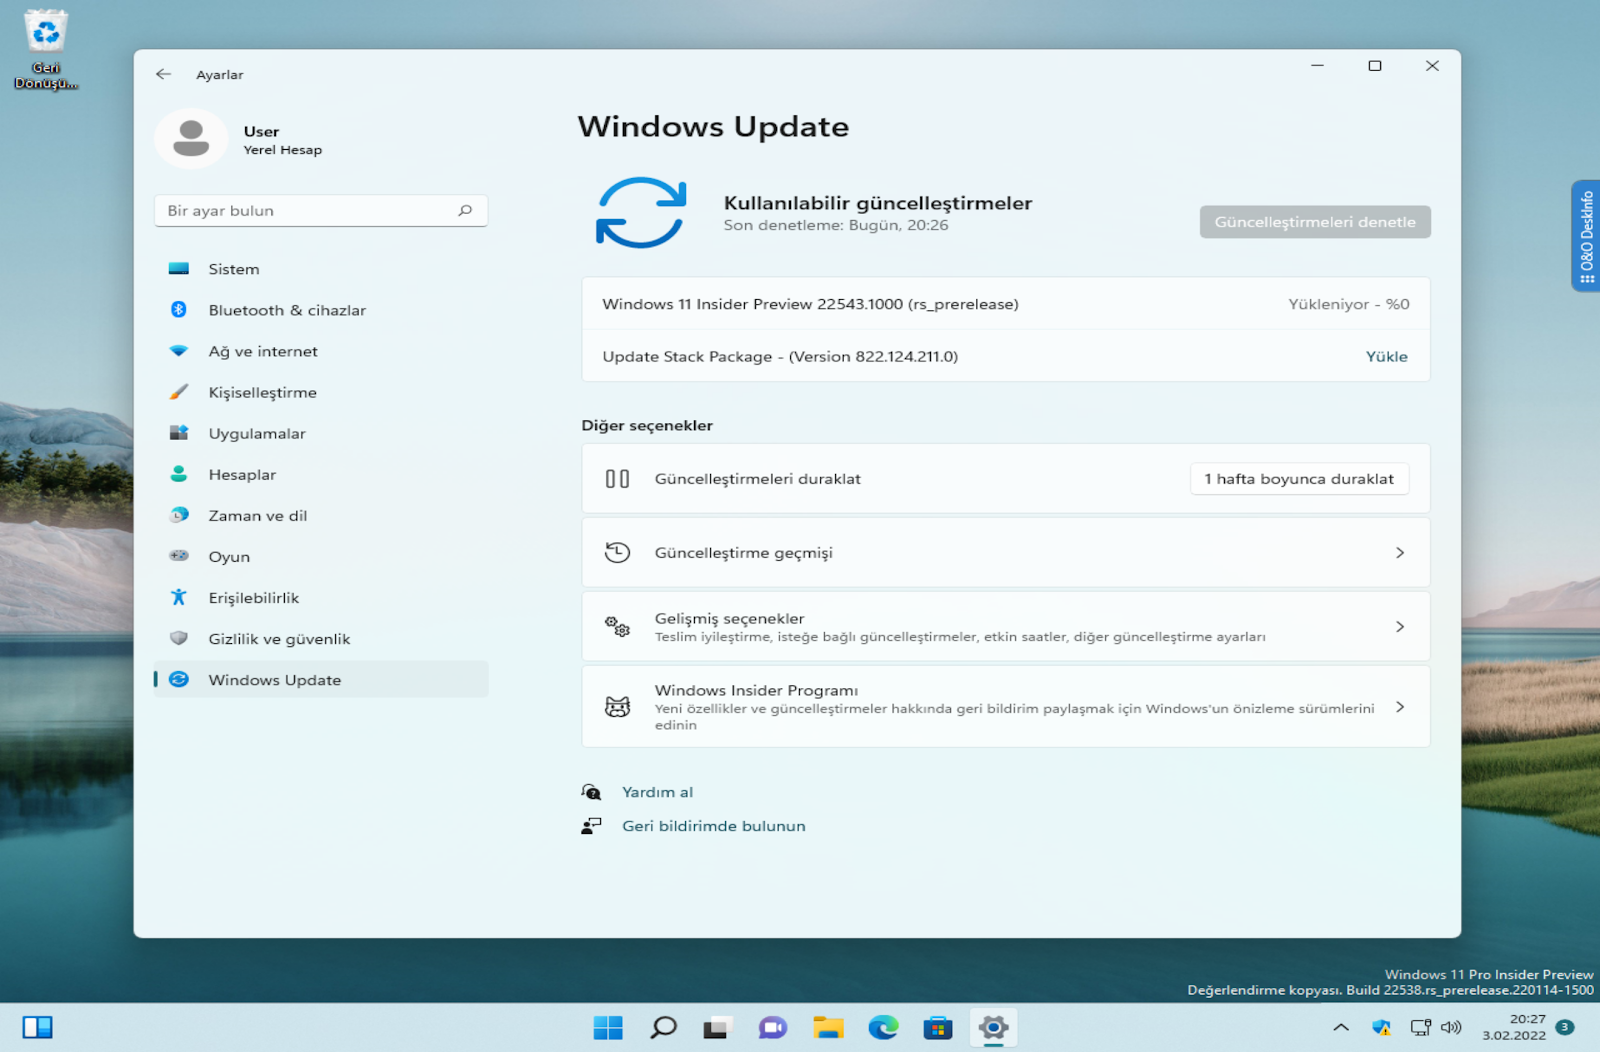Click Yükle for Update Stack Package
The width and height of the screenshot is (1600, 1052).
(x=1386, y=356)
